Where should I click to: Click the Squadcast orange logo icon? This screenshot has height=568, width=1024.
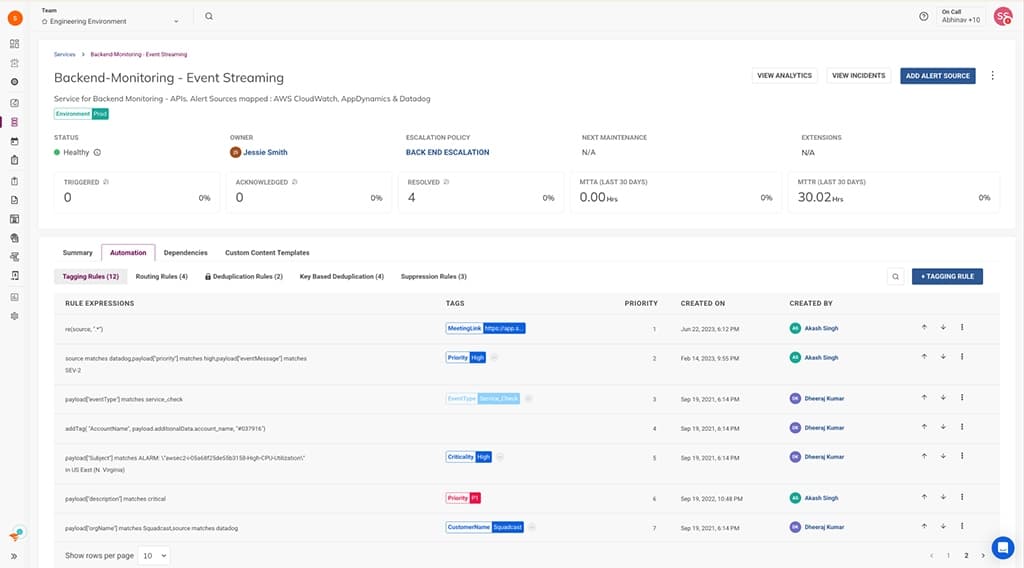[15, 18]
